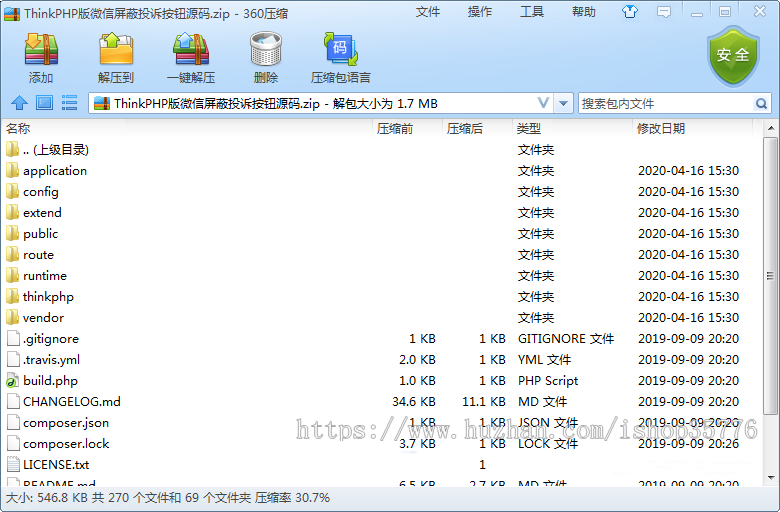780x512 pixels.
Task: Select the .gitignore file icon
Action: 13,338
